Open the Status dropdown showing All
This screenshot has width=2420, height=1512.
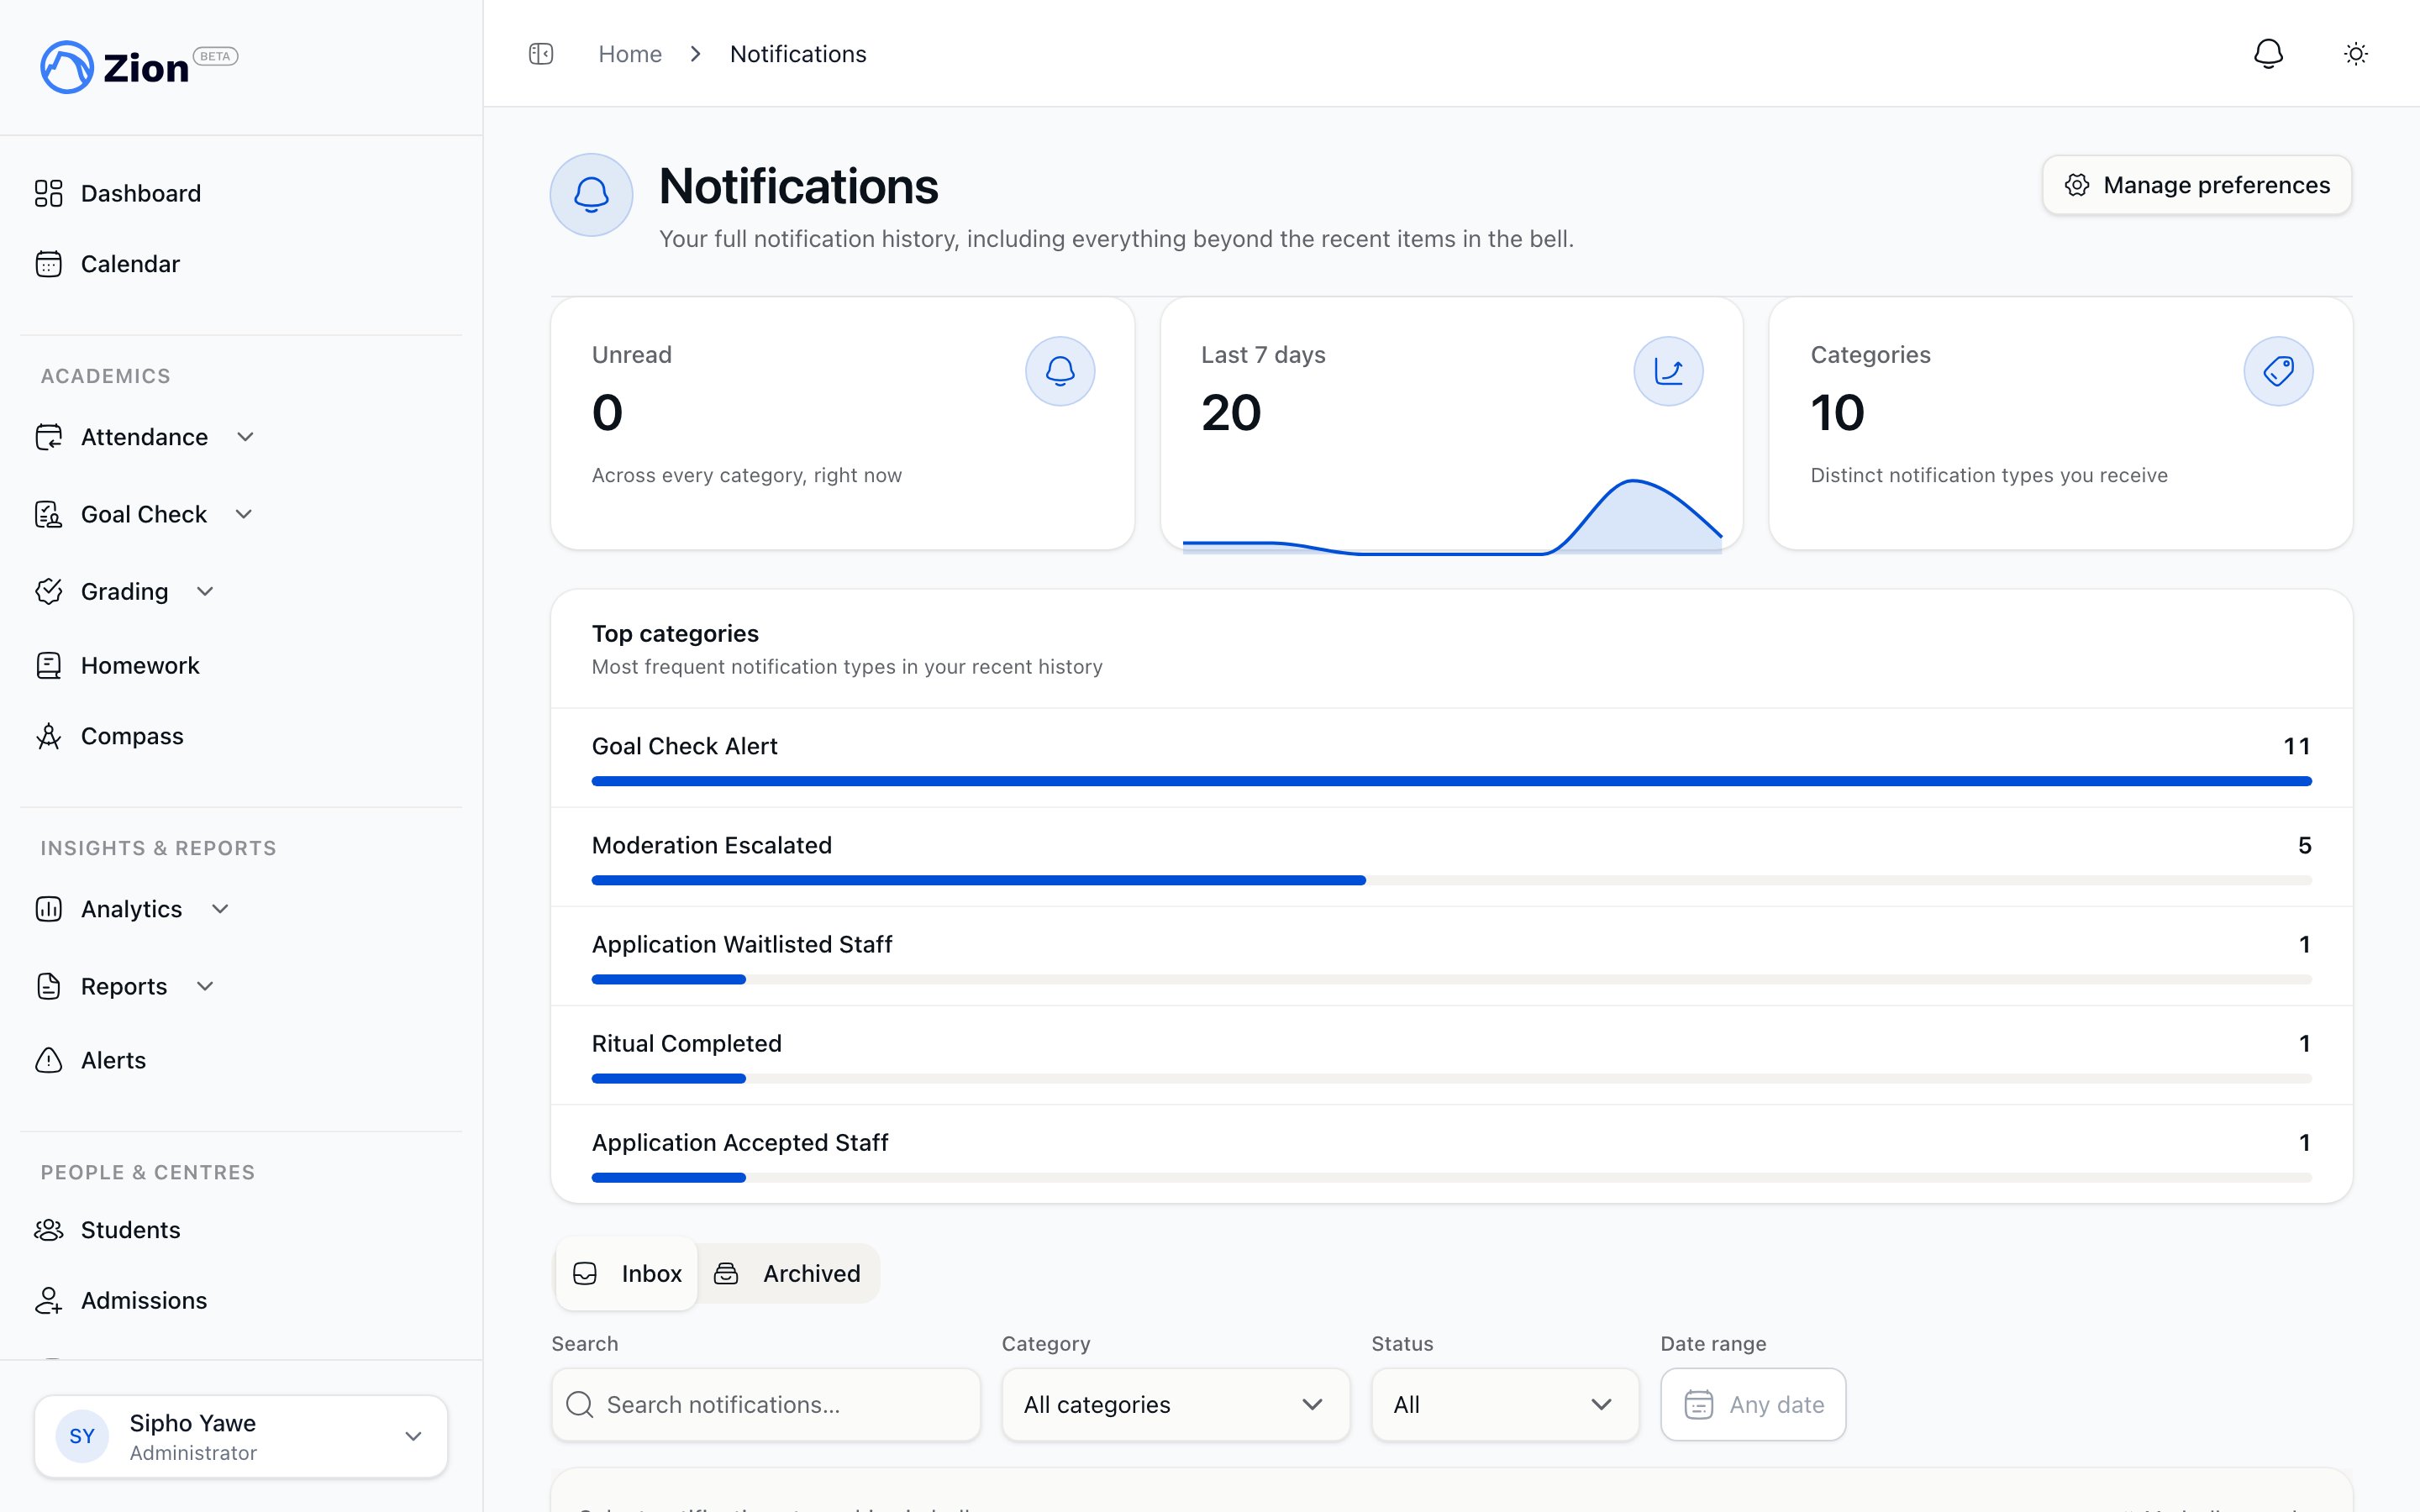click(1504, 1405)
